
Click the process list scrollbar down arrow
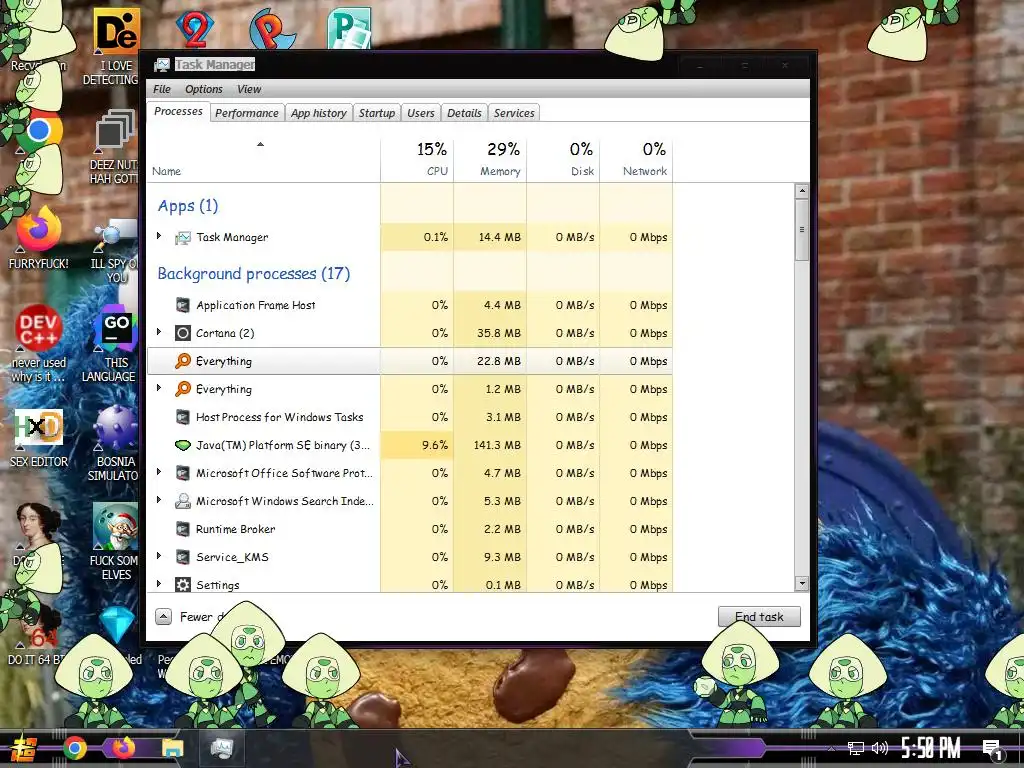pos(801,583)
